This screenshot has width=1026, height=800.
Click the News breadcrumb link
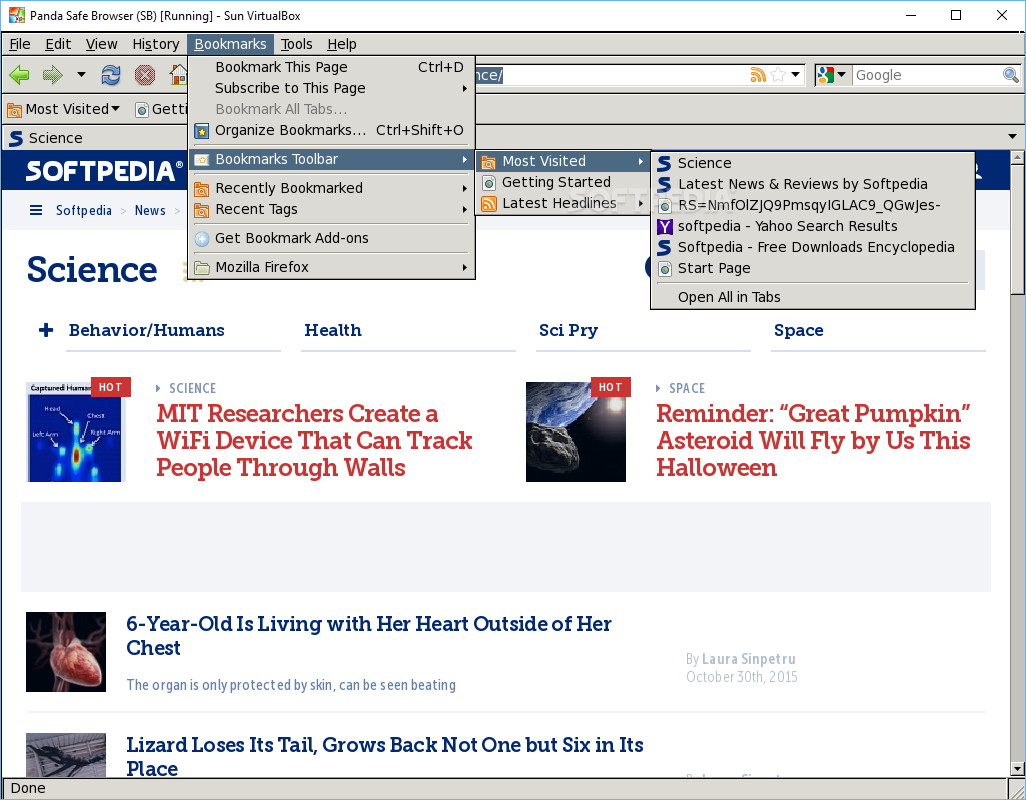[x=150, y=210]
